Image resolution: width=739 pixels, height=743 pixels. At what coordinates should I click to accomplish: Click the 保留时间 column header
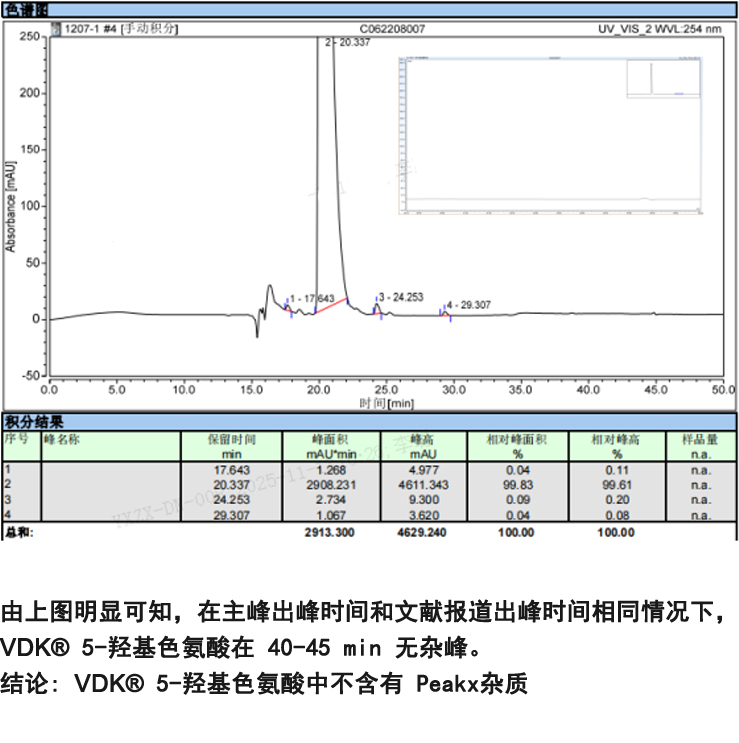231,439
